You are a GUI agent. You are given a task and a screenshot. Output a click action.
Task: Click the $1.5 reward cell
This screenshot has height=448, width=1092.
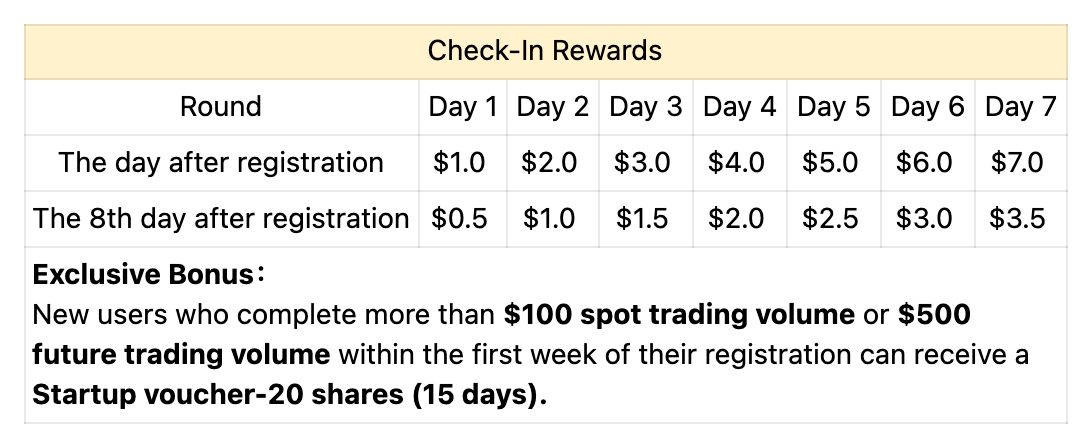642,218
